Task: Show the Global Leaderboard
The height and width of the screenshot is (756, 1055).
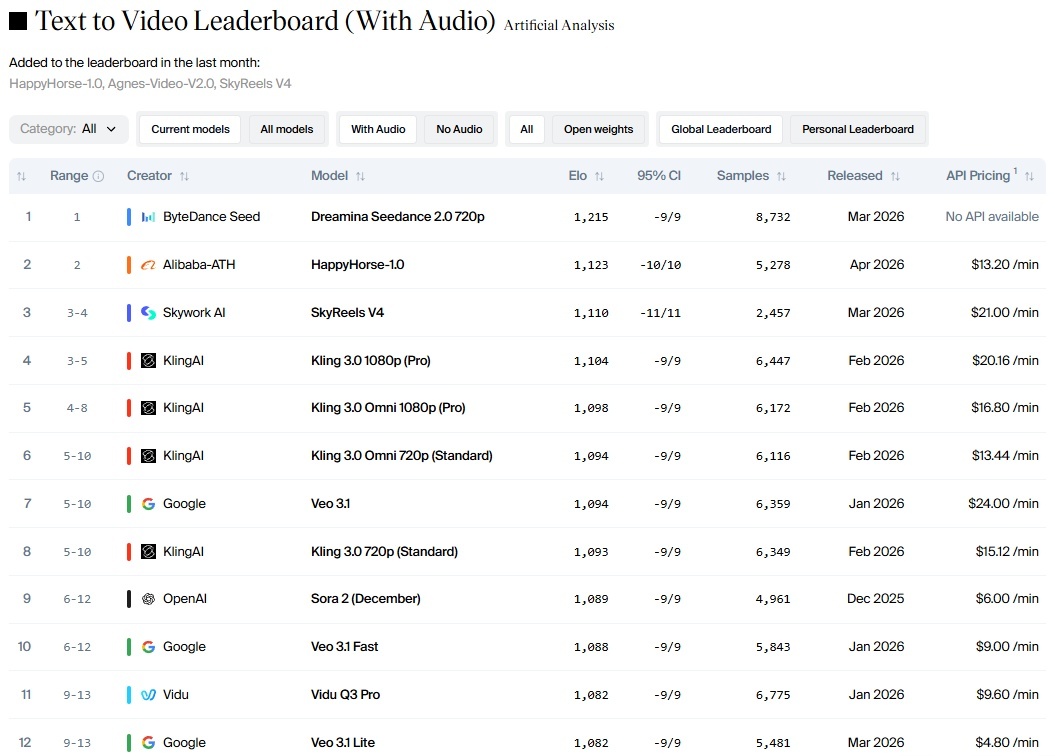Action: (721, 129)
